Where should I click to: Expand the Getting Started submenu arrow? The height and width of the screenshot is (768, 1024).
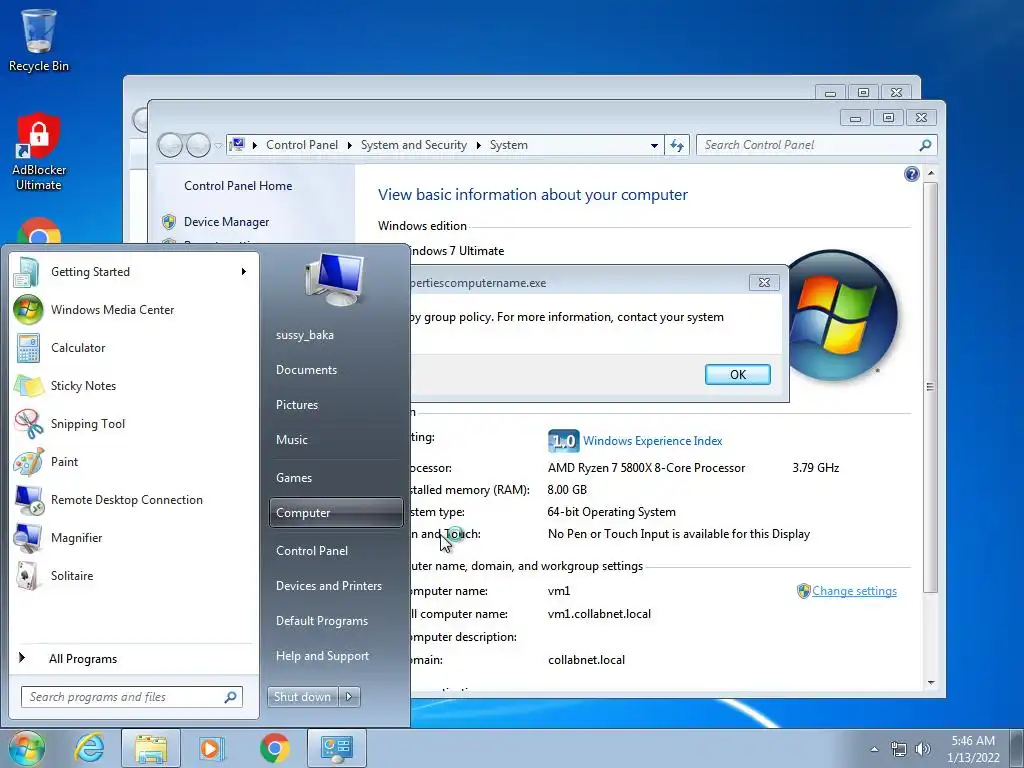tap(244, 272)
